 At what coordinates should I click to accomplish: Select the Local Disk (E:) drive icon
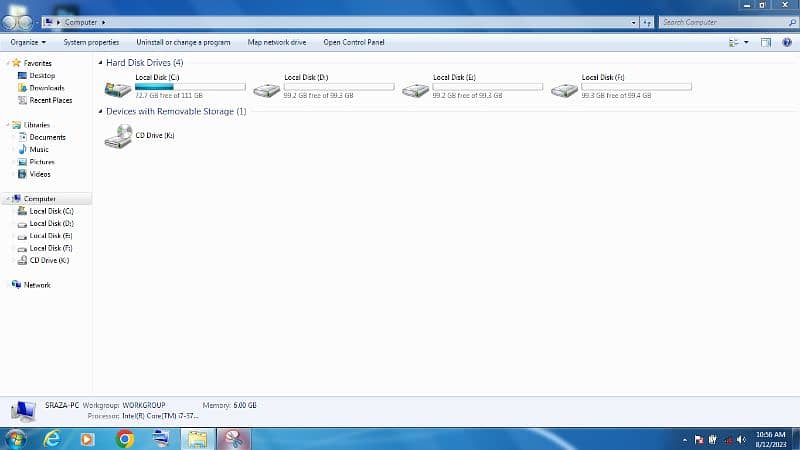(x=415, y=89)
